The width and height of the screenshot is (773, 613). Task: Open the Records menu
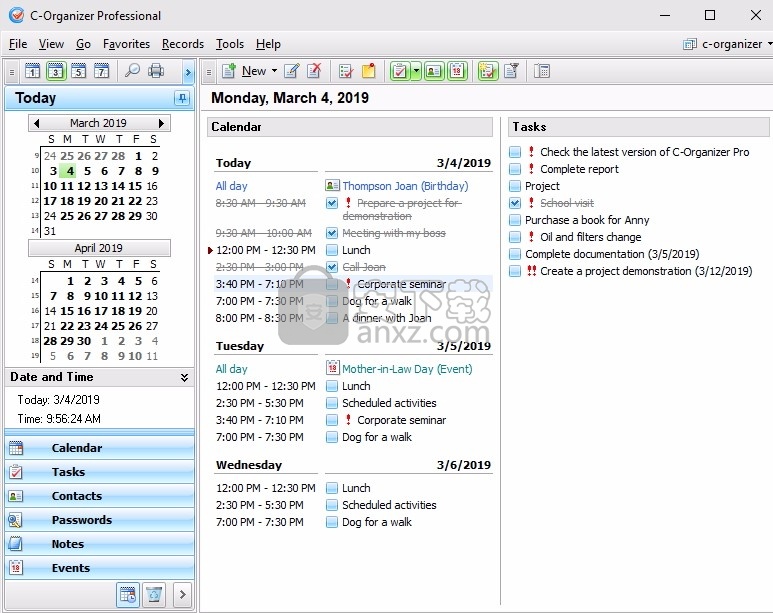(x=182, y=44)
